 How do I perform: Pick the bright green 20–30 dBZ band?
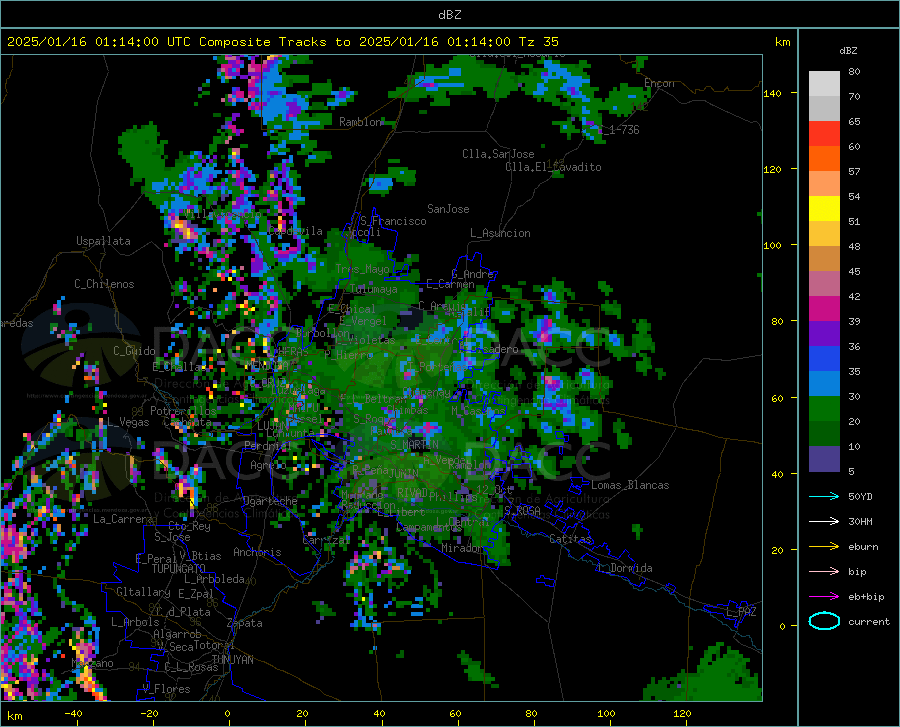coord(824,409)
